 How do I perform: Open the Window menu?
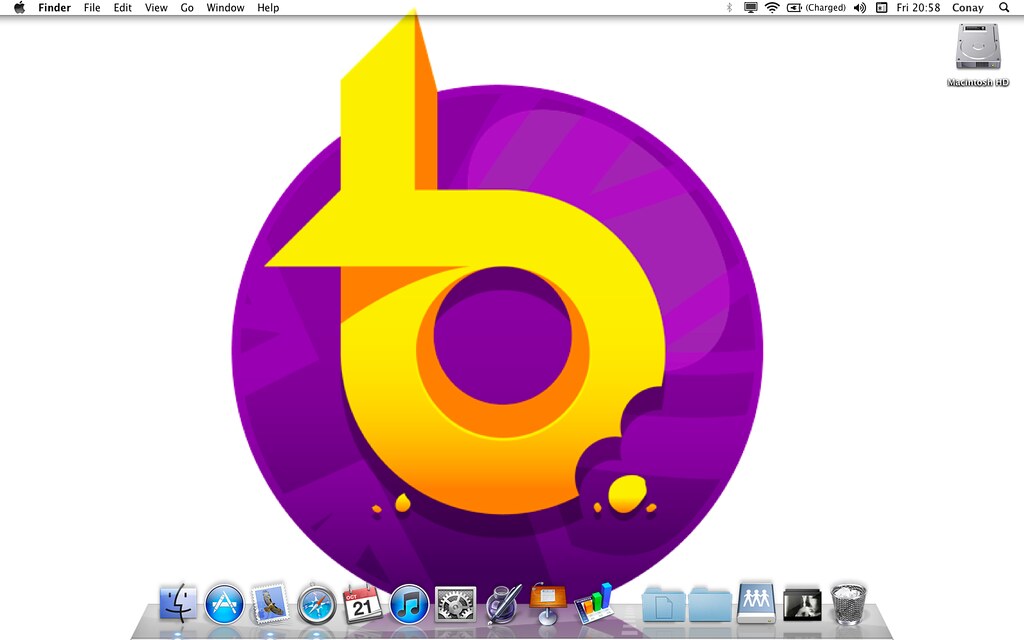225,8
